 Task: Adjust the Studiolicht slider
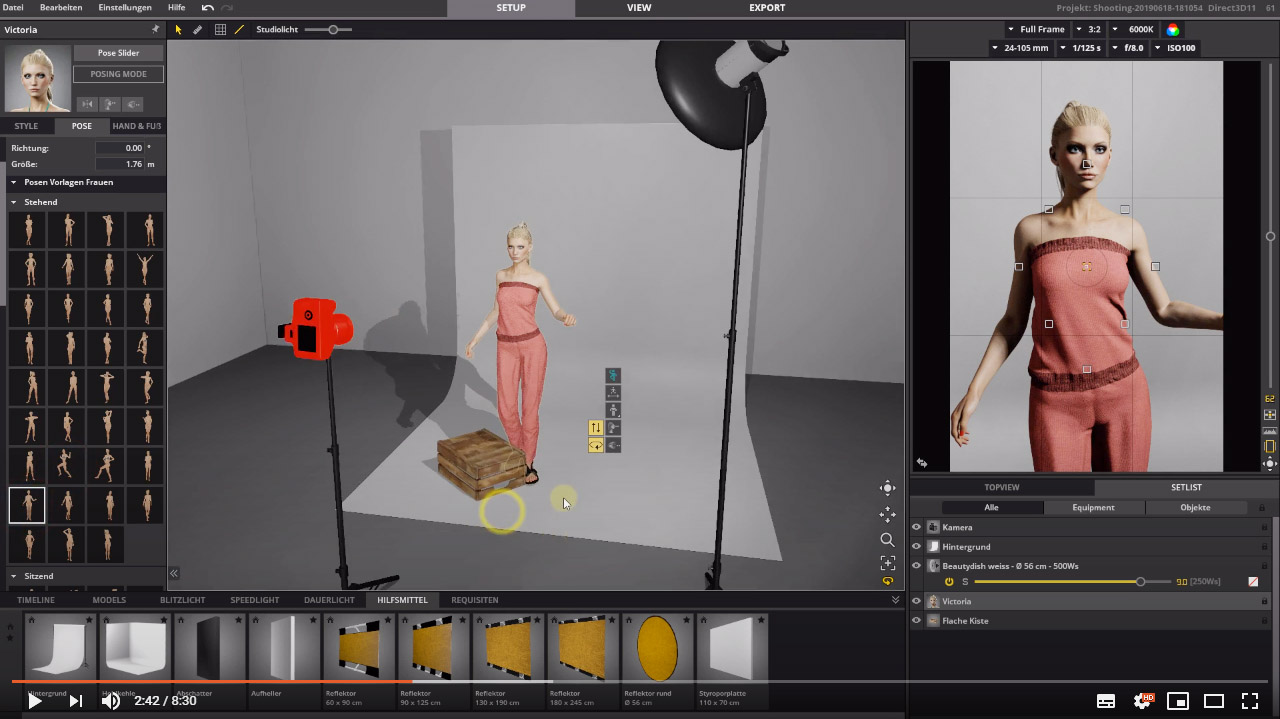click(333, 30)
